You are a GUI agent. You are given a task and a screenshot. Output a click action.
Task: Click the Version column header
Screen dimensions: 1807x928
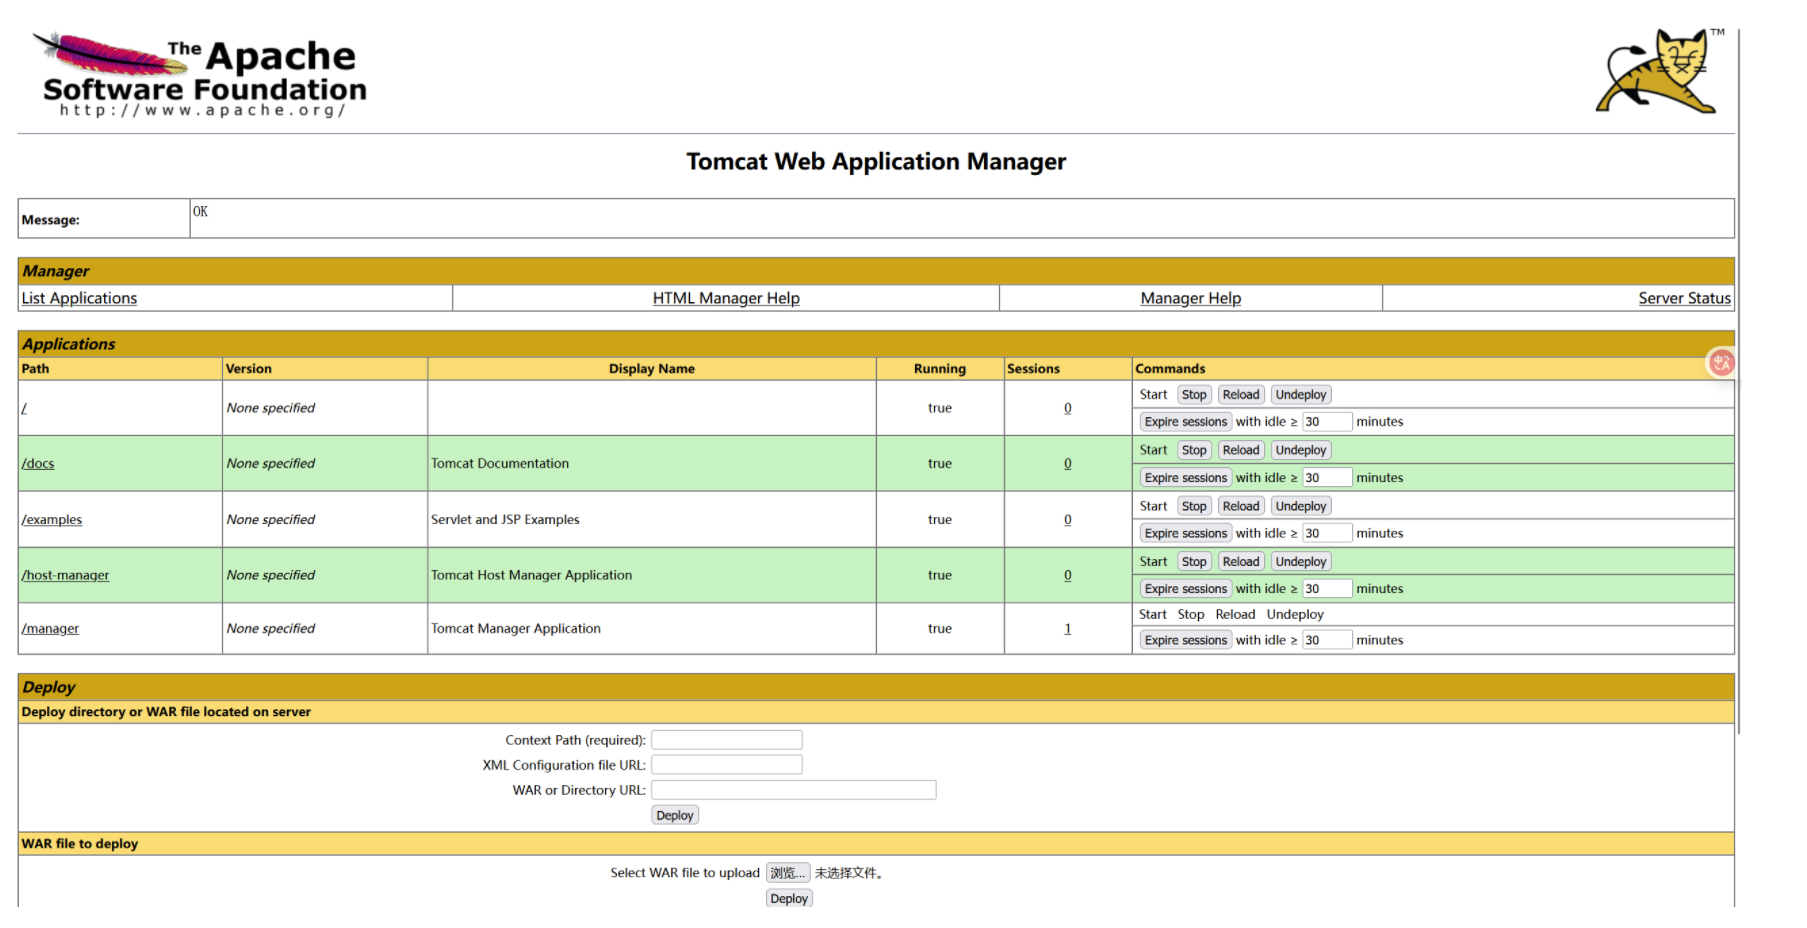(249, 369)
